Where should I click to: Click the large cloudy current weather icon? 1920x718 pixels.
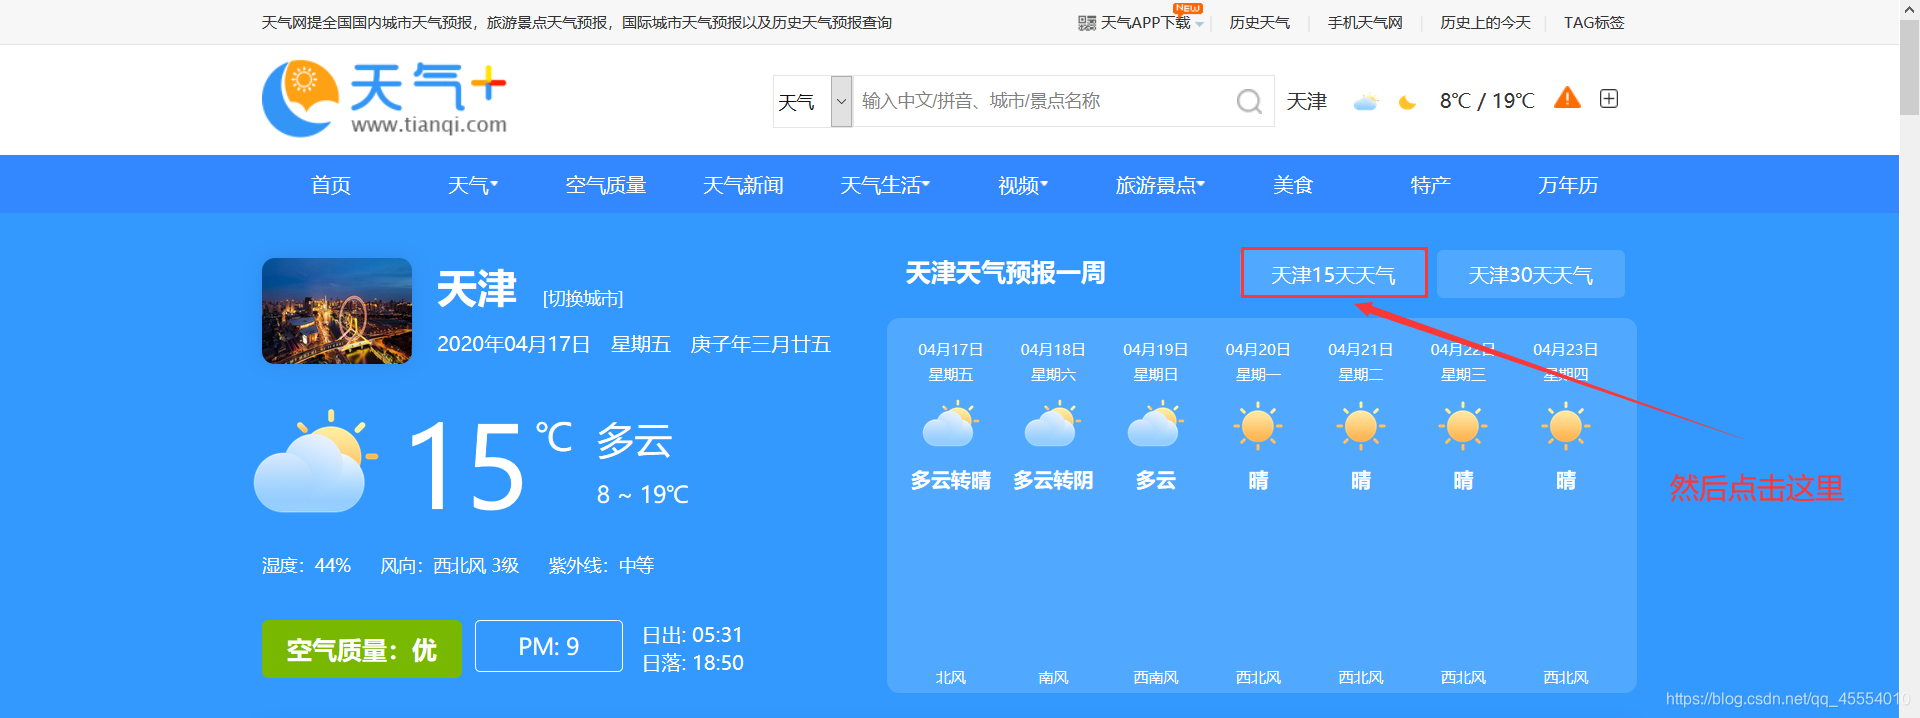tap(316, 462)
